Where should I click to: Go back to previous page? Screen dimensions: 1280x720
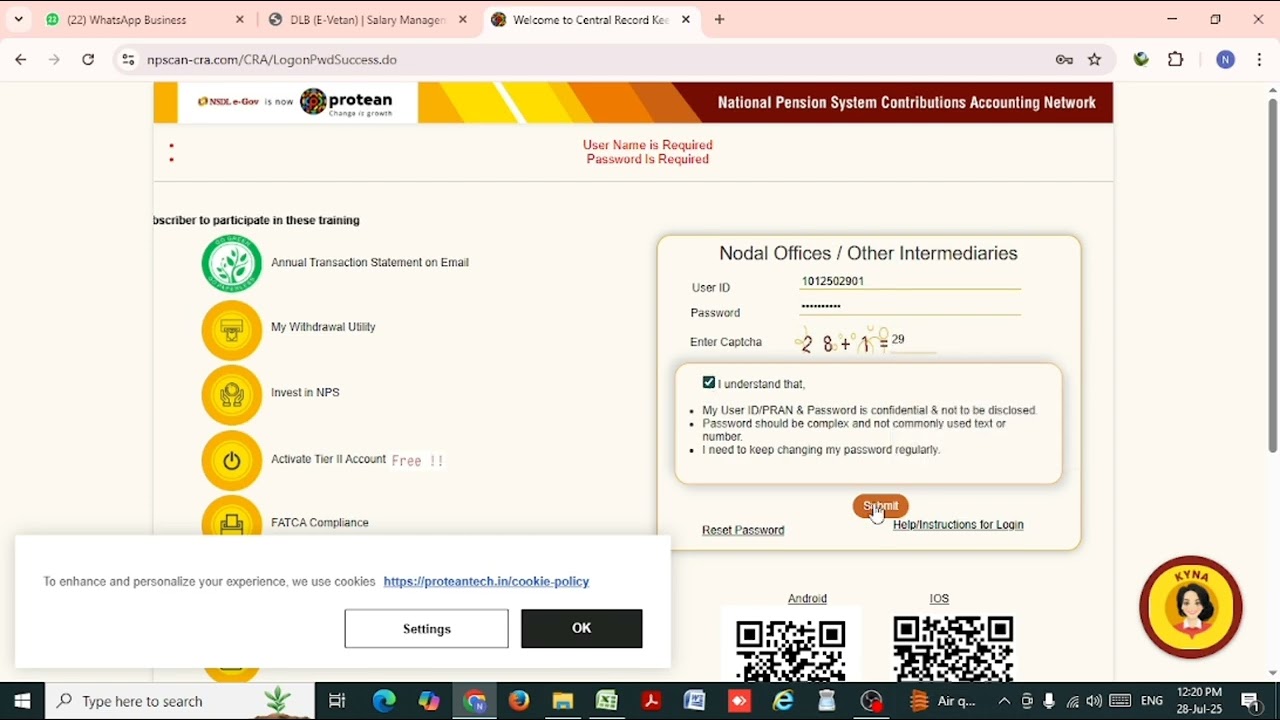[21, 60]
